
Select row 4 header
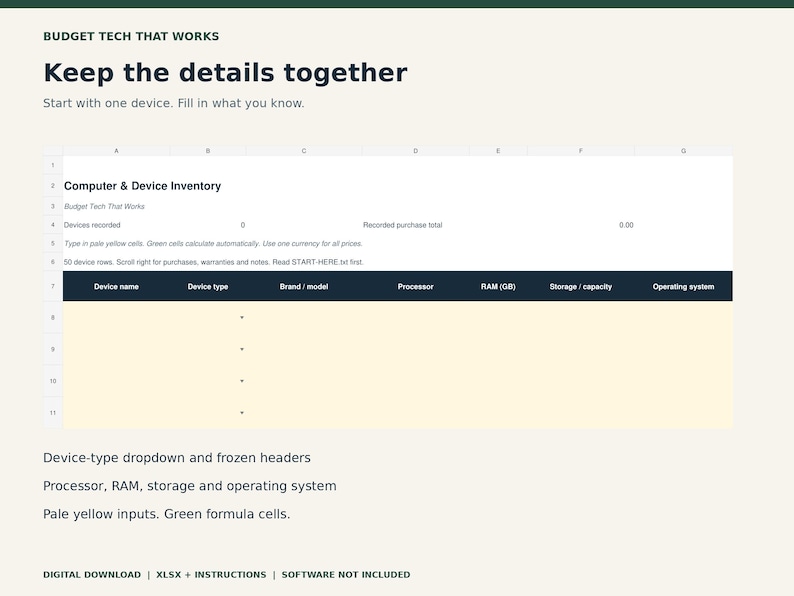(x=53, y=225)
